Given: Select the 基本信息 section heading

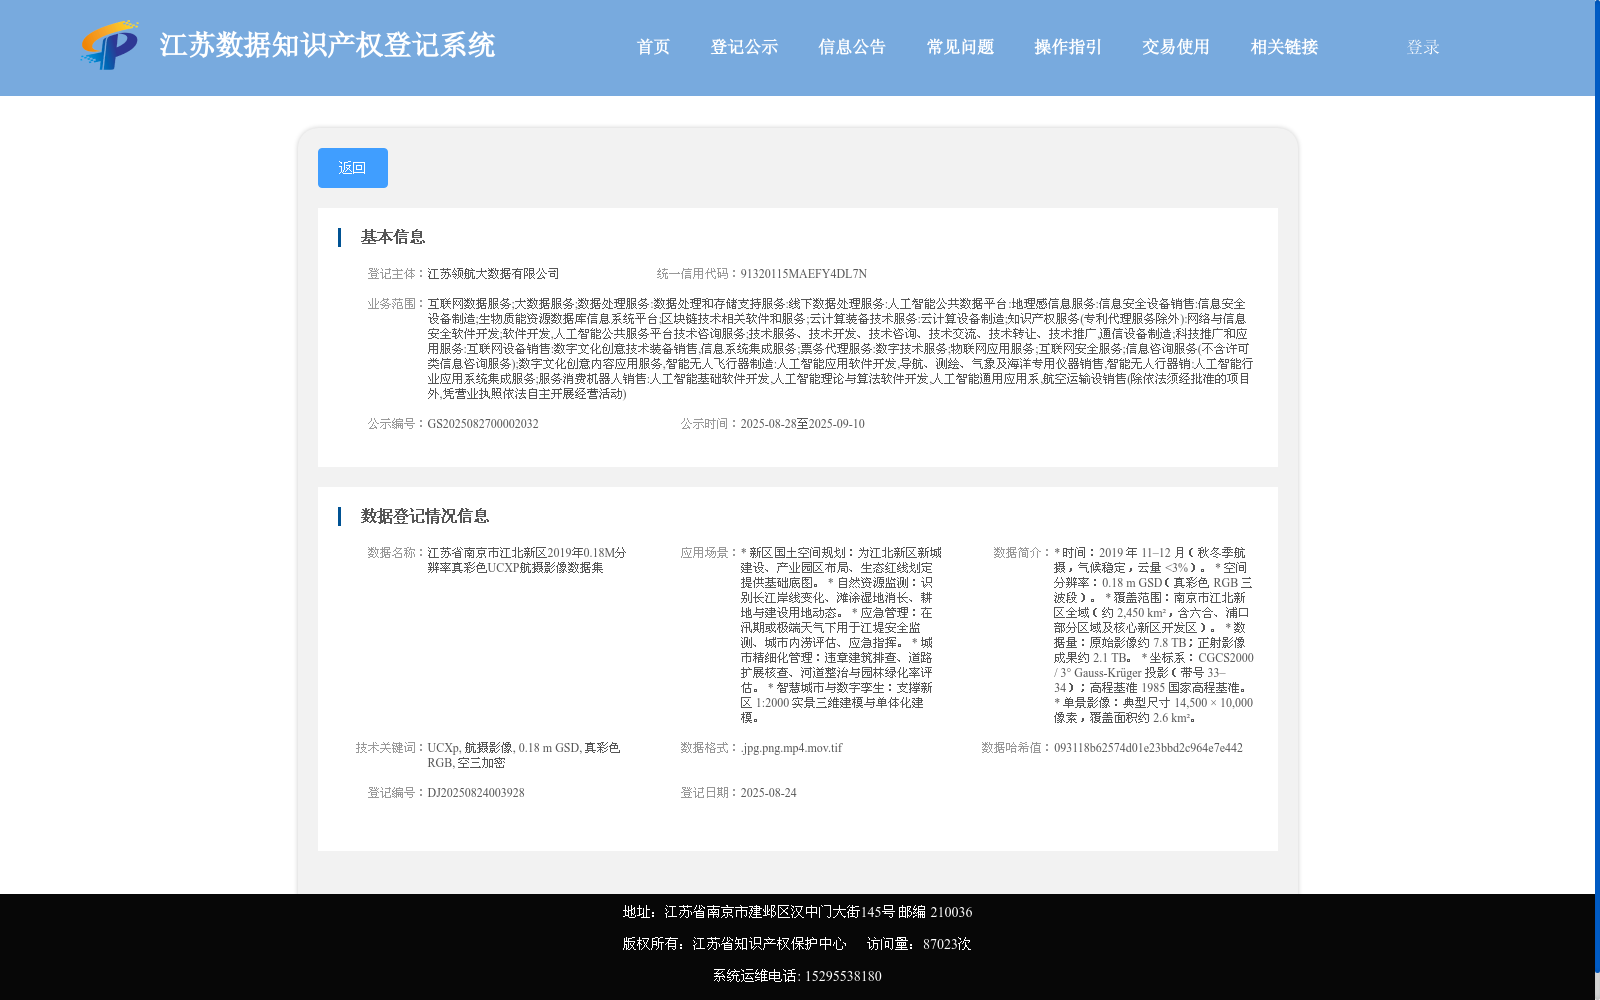Looking at the screenshot, I should tap(393, 237).
